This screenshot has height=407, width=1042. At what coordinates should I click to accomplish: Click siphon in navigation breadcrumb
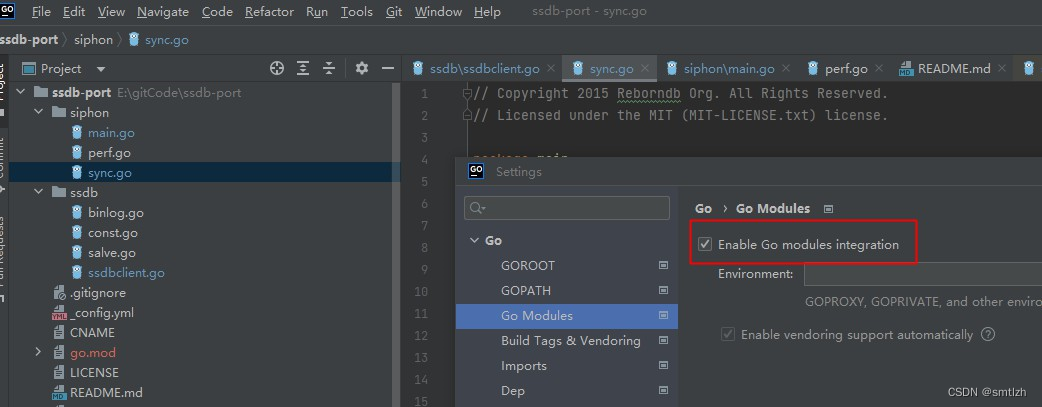pyautogui.click(x=93, y=39)
